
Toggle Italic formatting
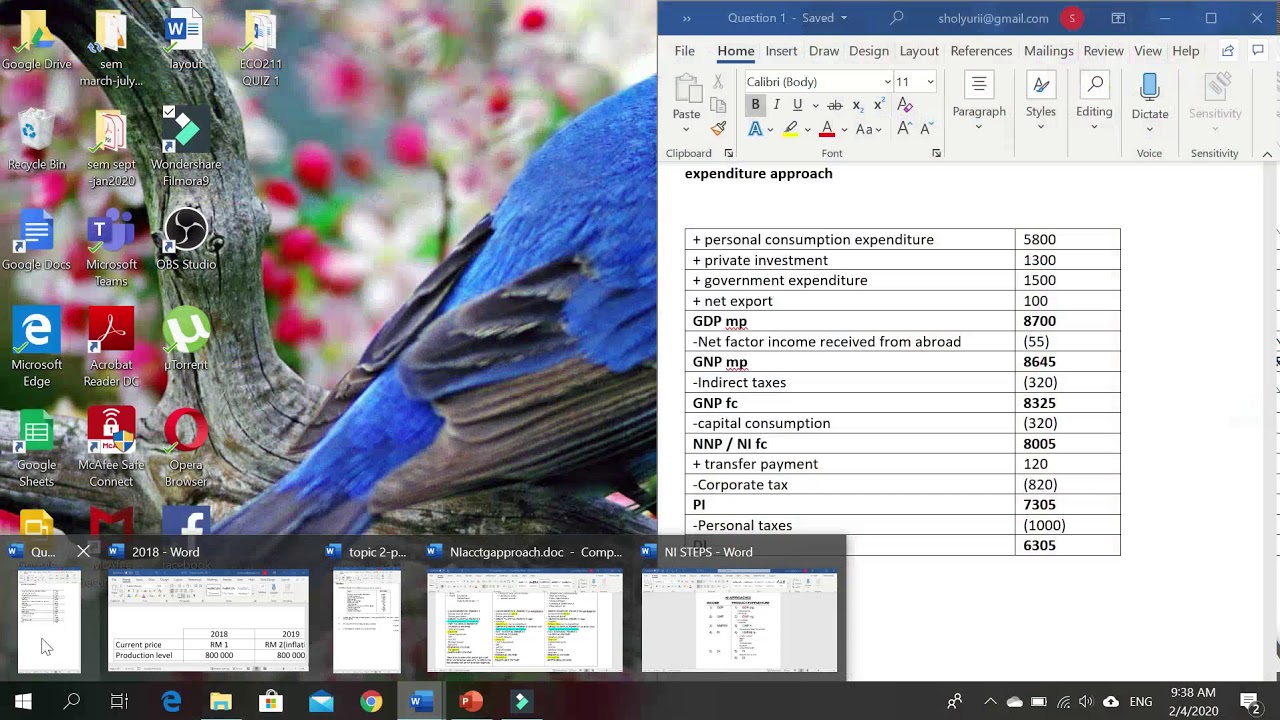pos(776,105)
